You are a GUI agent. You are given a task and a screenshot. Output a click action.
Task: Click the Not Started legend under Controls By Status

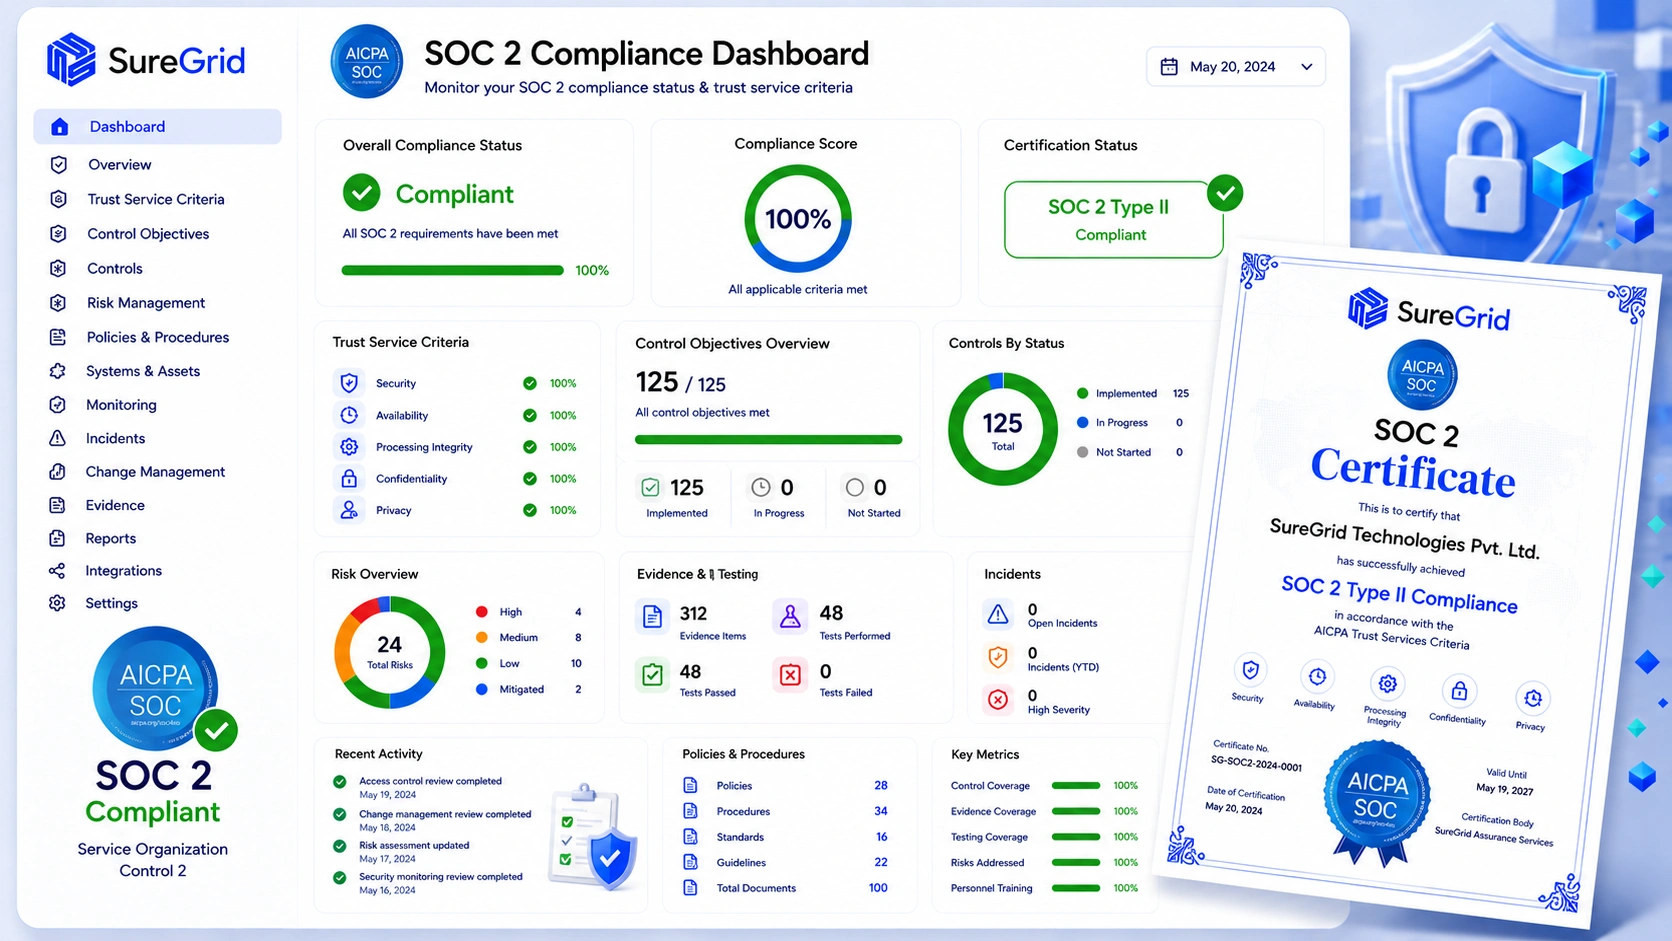coord(1130,452)
